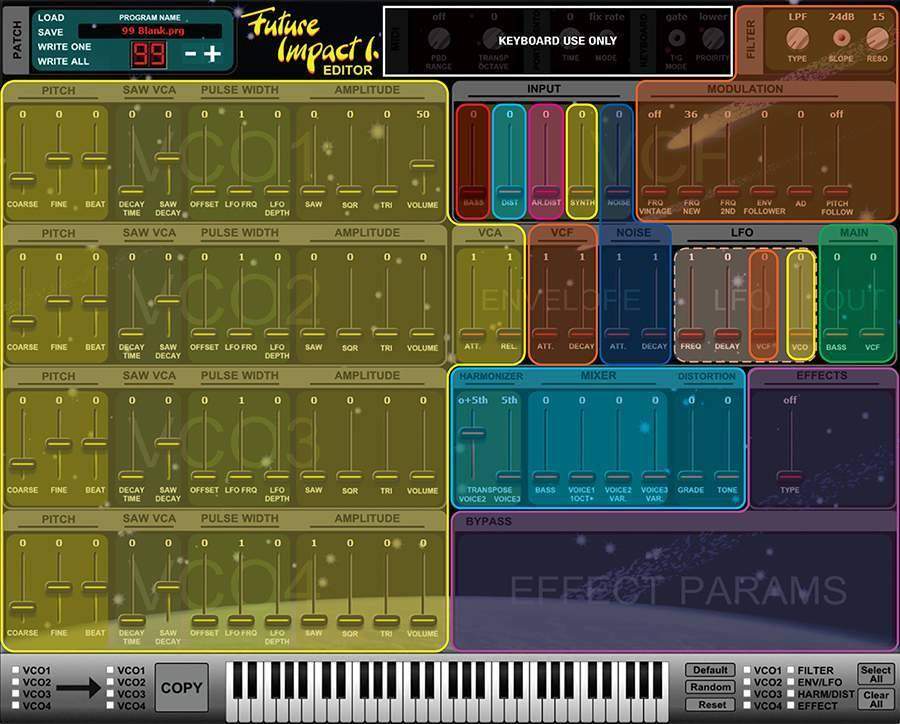Check copy-source VCO1 box before the arrow
Image resolution: width=900 pixels, height=724 pixels.
click(15, 670)
